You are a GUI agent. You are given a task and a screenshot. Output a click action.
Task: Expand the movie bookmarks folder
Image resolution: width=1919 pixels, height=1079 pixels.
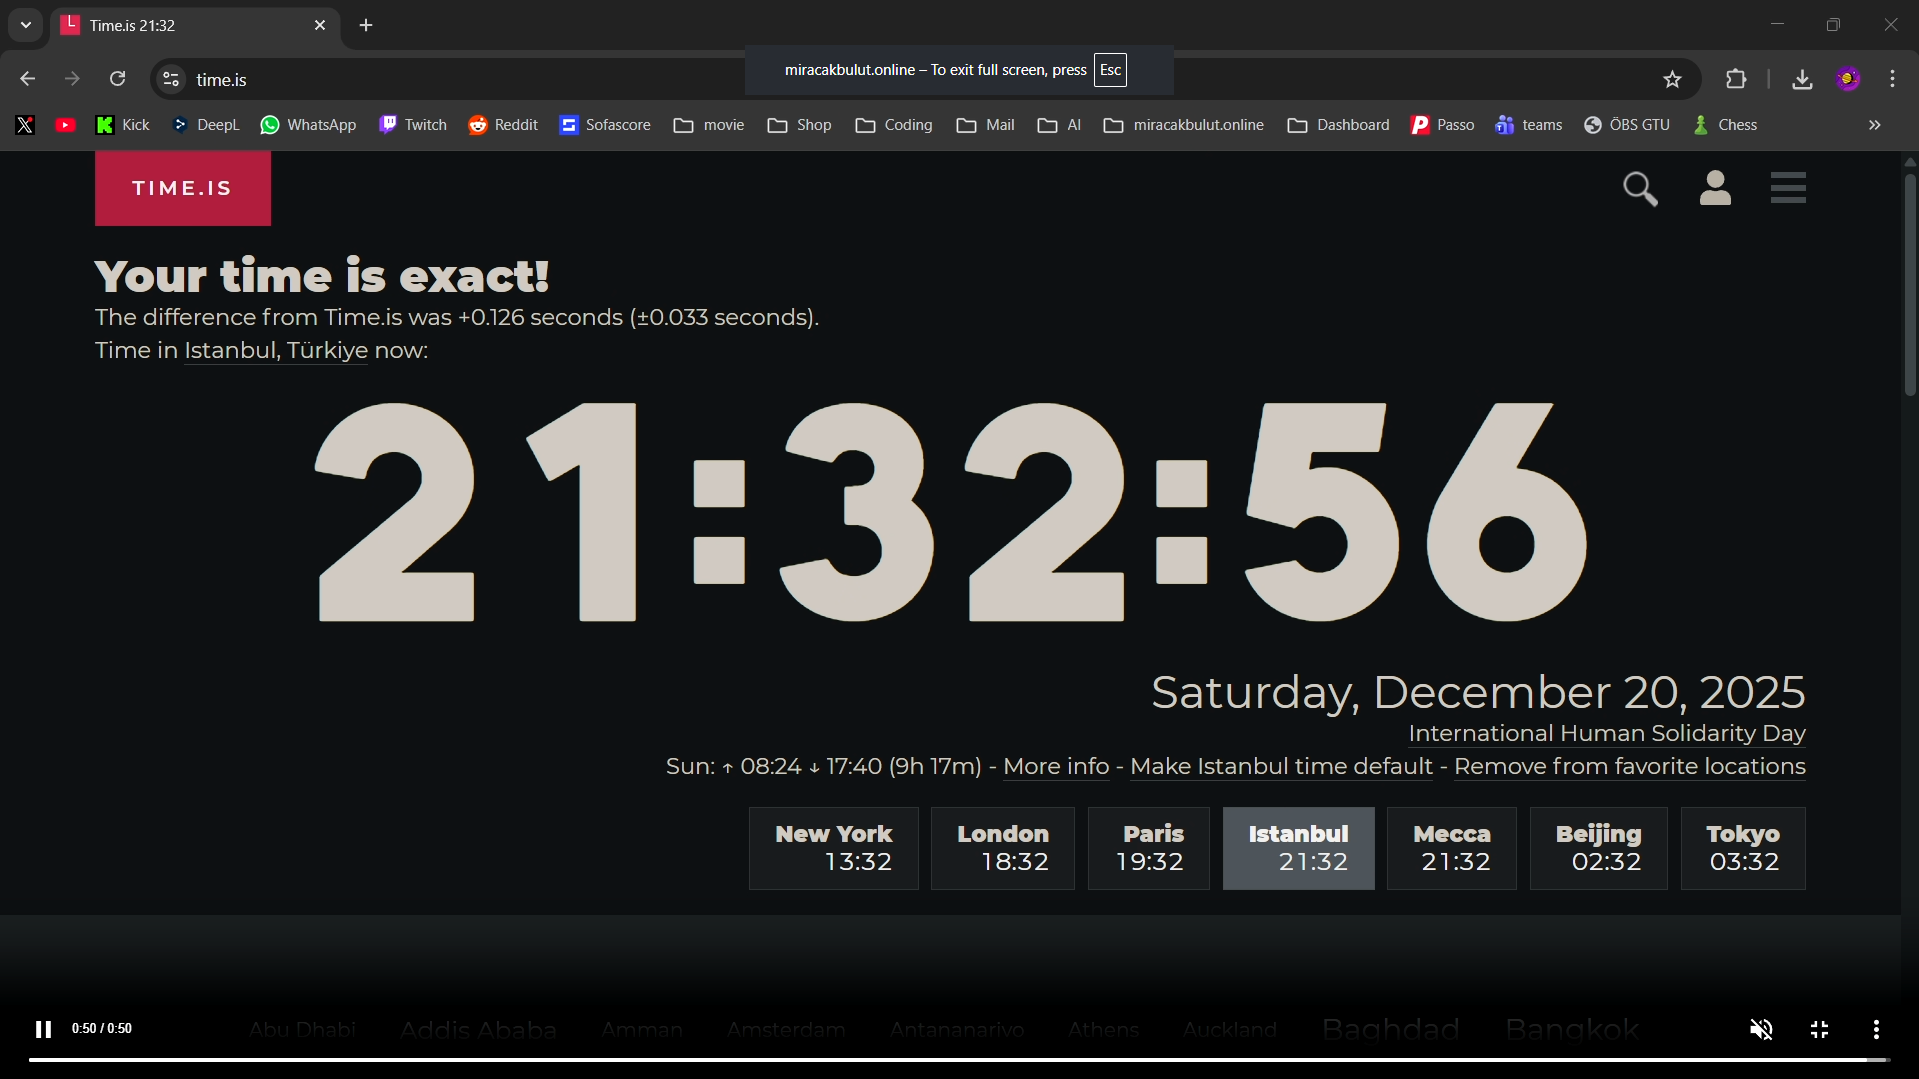click(709, 125)
